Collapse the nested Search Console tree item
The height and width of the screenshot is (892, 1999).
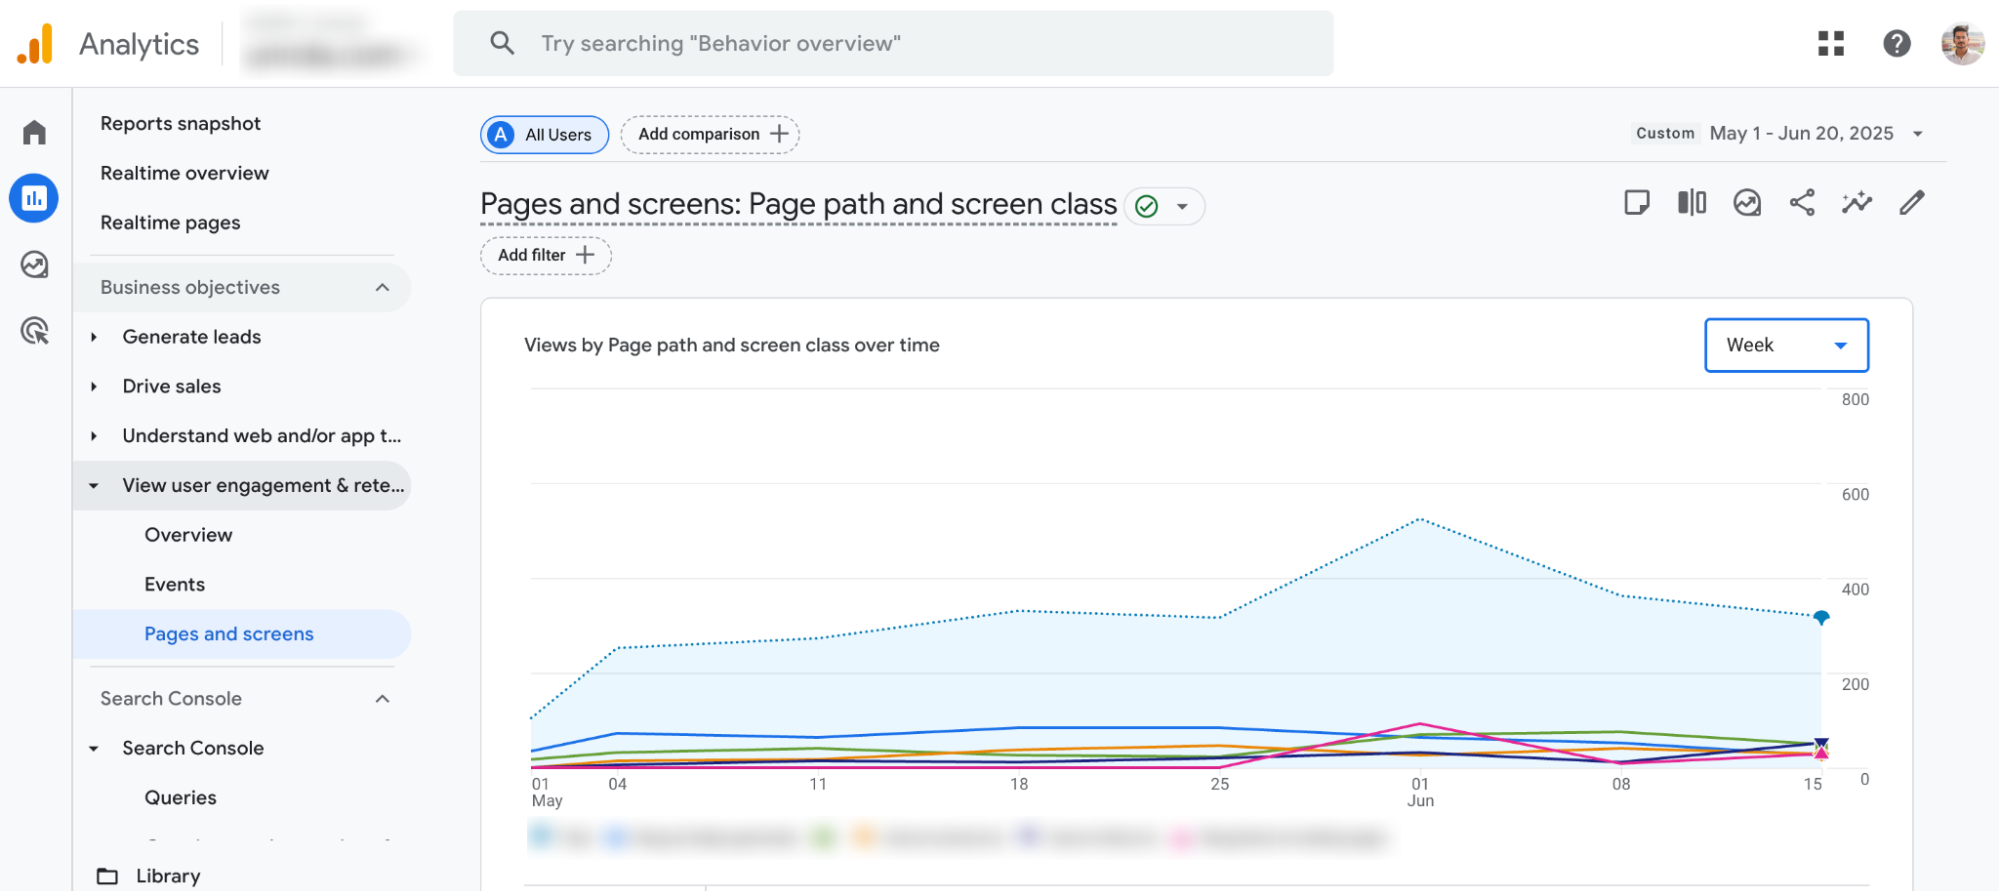click(94, 749)
